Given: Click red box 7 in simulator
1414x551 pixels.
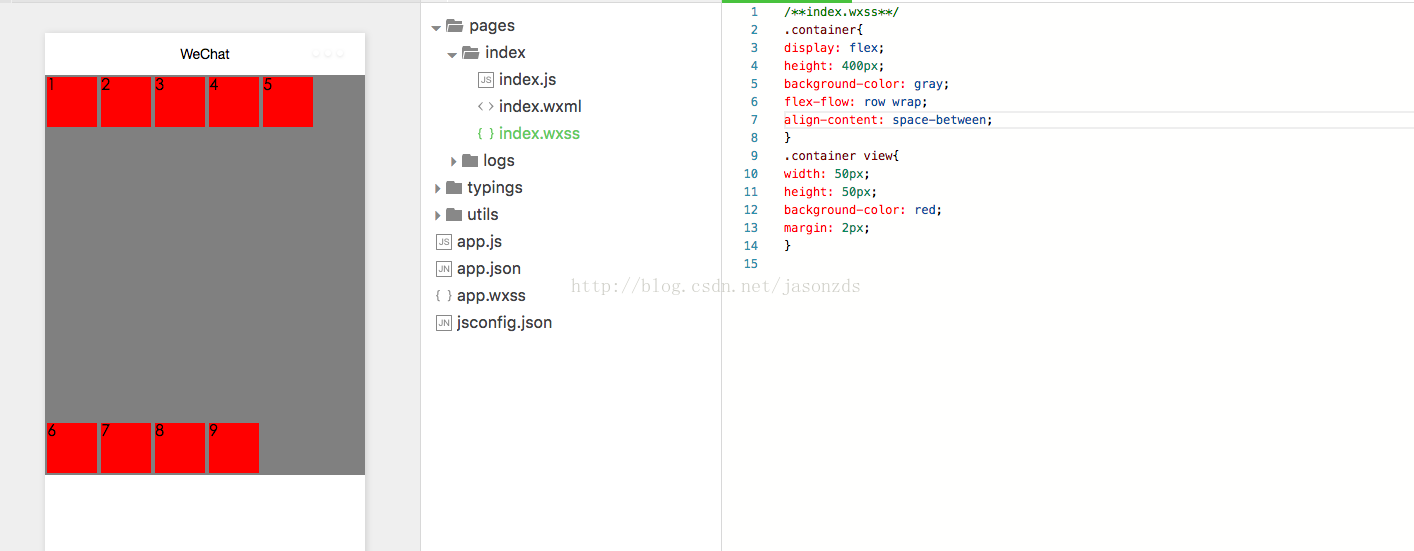Looking at the screenshot, I should coord(126,448).
